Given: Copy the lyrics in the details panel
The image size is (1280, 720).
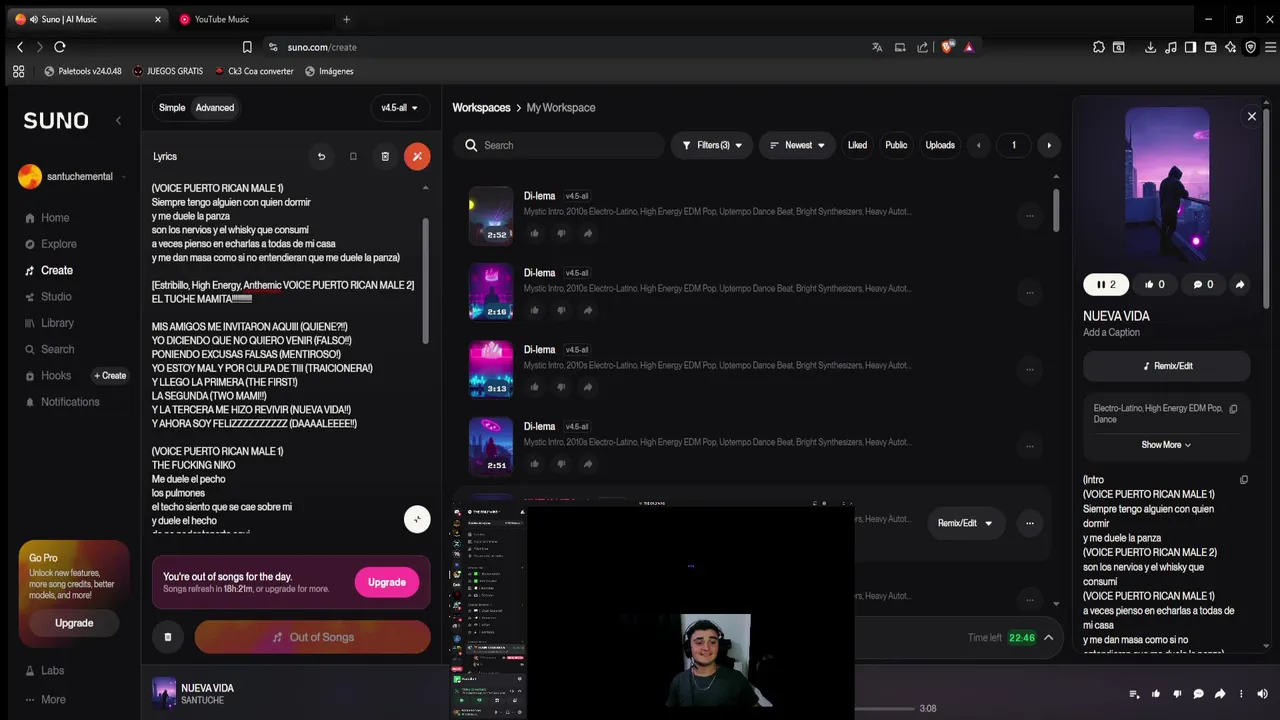Looking at the screenshot, I should click(x=1244, y=480).
